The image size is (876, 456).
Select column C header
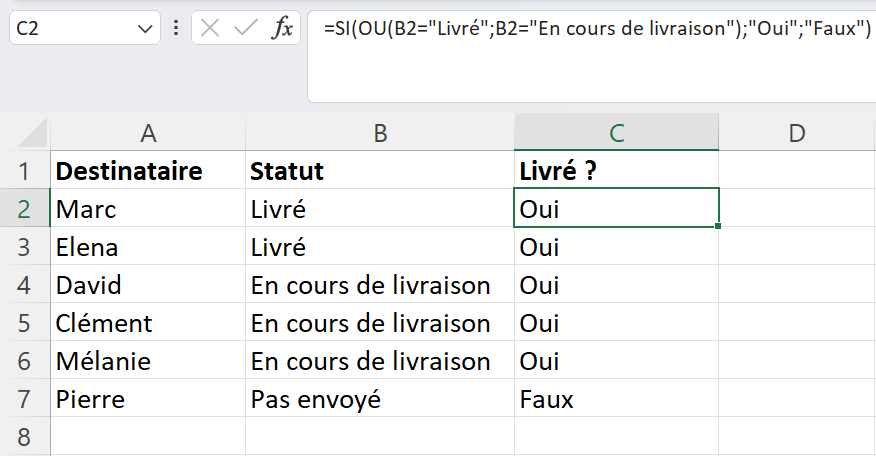(x=616, y=133)
